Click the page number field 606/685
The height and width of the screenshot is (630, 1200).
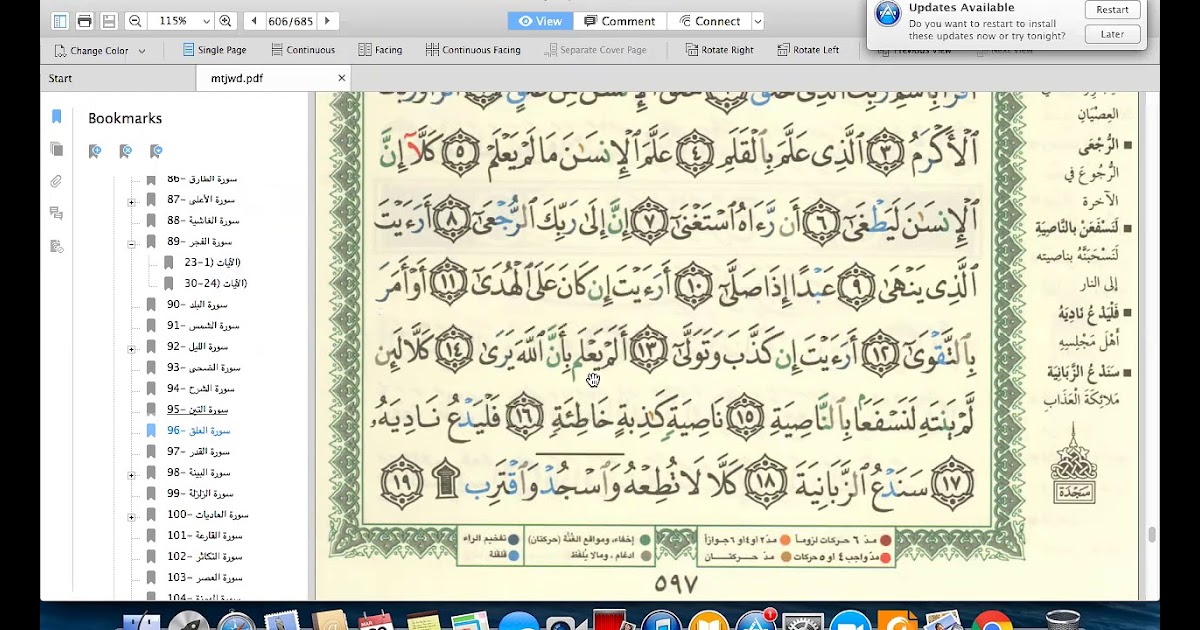(x=290, y=21)
